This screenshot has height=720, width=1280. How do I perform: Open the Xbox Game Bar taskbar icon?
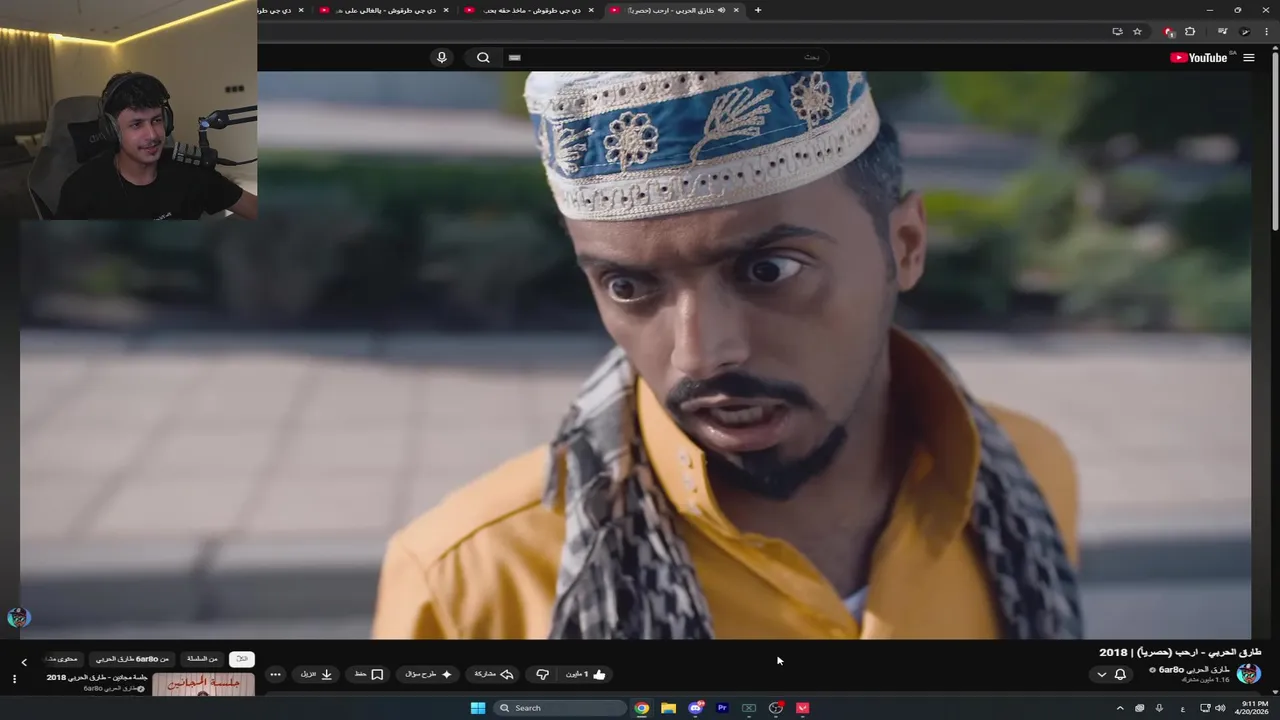(748, 708)
